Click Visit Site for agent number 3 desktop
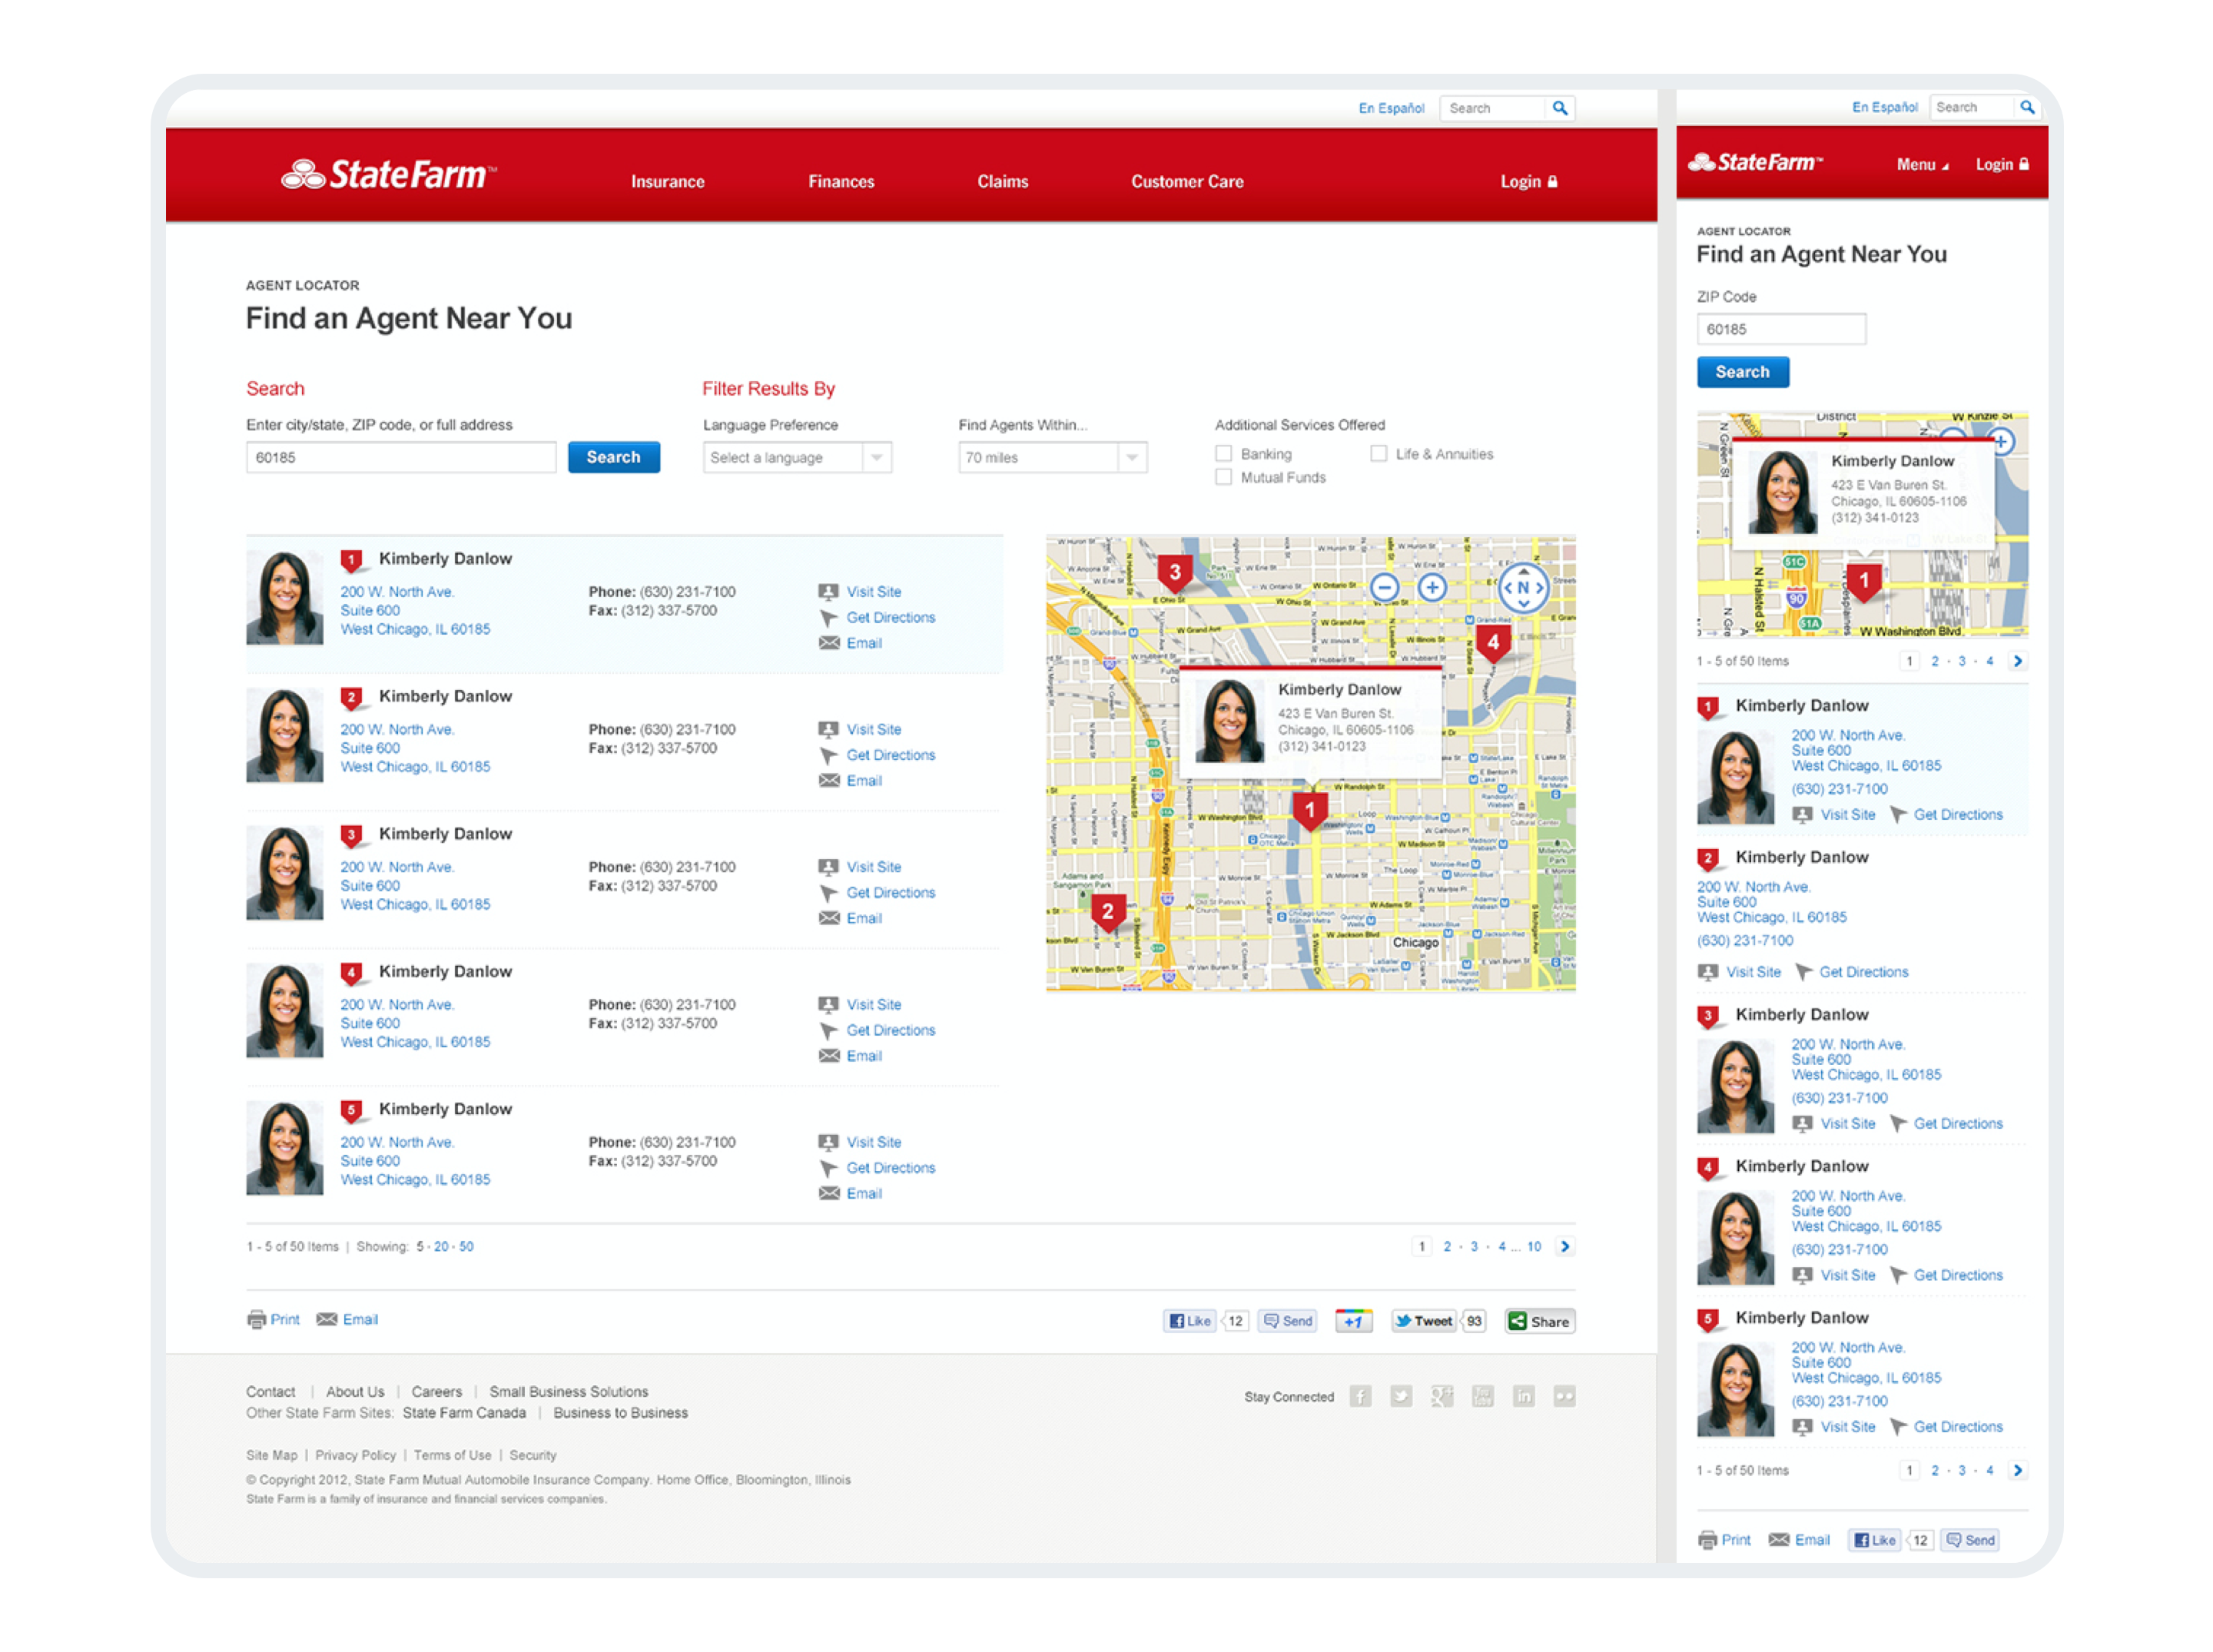Viewport: 2213px width, 1652px height. click(873, 867)
